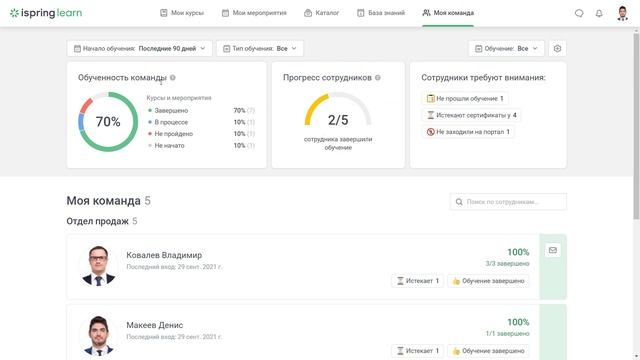The width and height of the screenshot is (640, 360).
Task: Open the База знаний tab
Action: pos(380,13)
